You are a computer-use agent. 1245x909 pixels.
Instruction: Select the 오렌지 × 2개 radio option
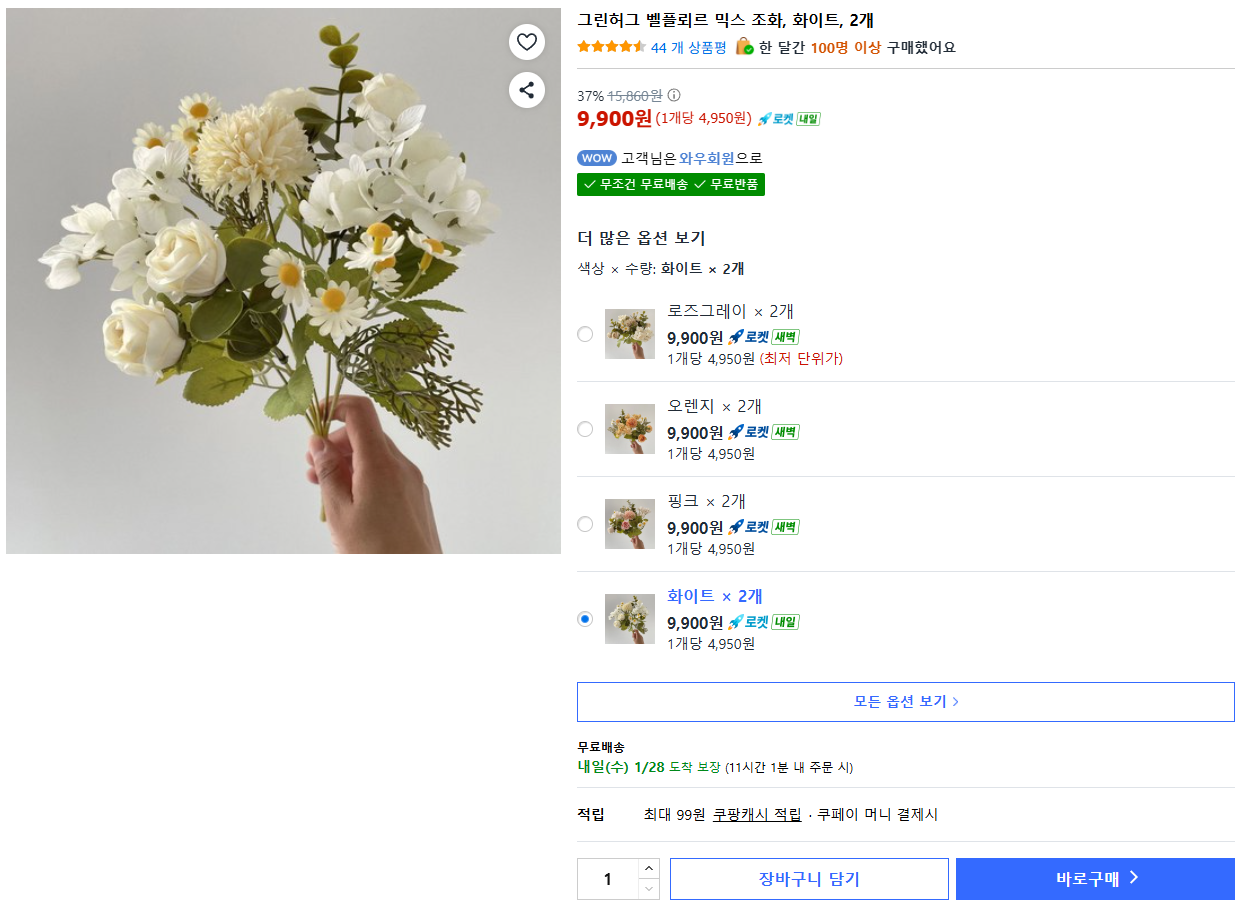point(585,429)
